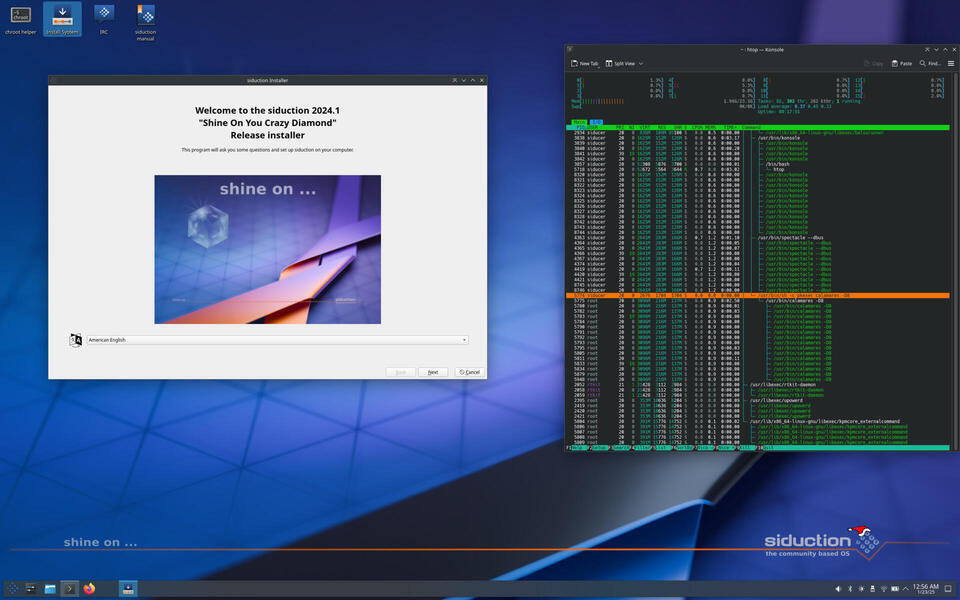Select the "/bin/bash" process row in htop
The image size is (960, 600).
point(758,164)
